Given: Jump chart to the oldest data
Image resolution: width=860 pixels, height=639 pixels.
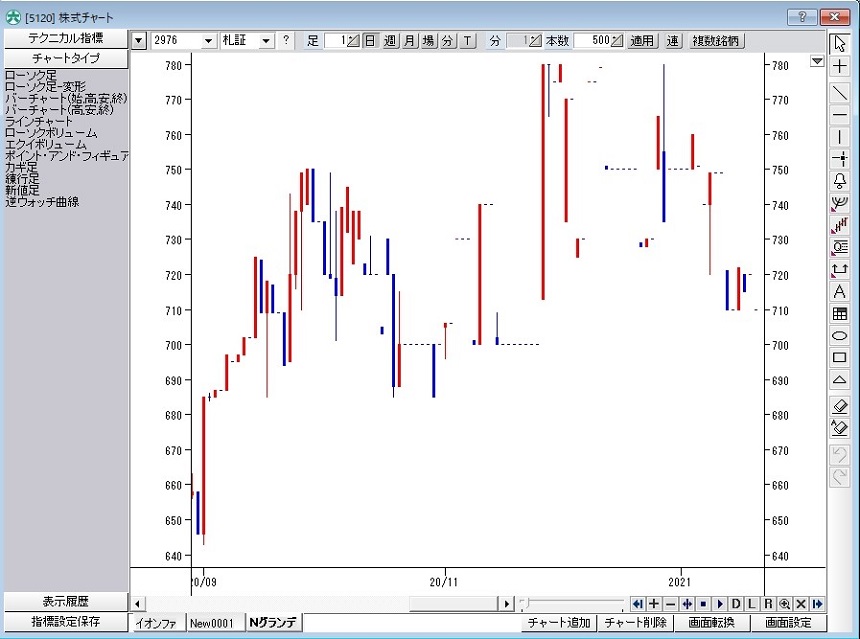Looking at the screenshot, I should click(x=637, y=604).
